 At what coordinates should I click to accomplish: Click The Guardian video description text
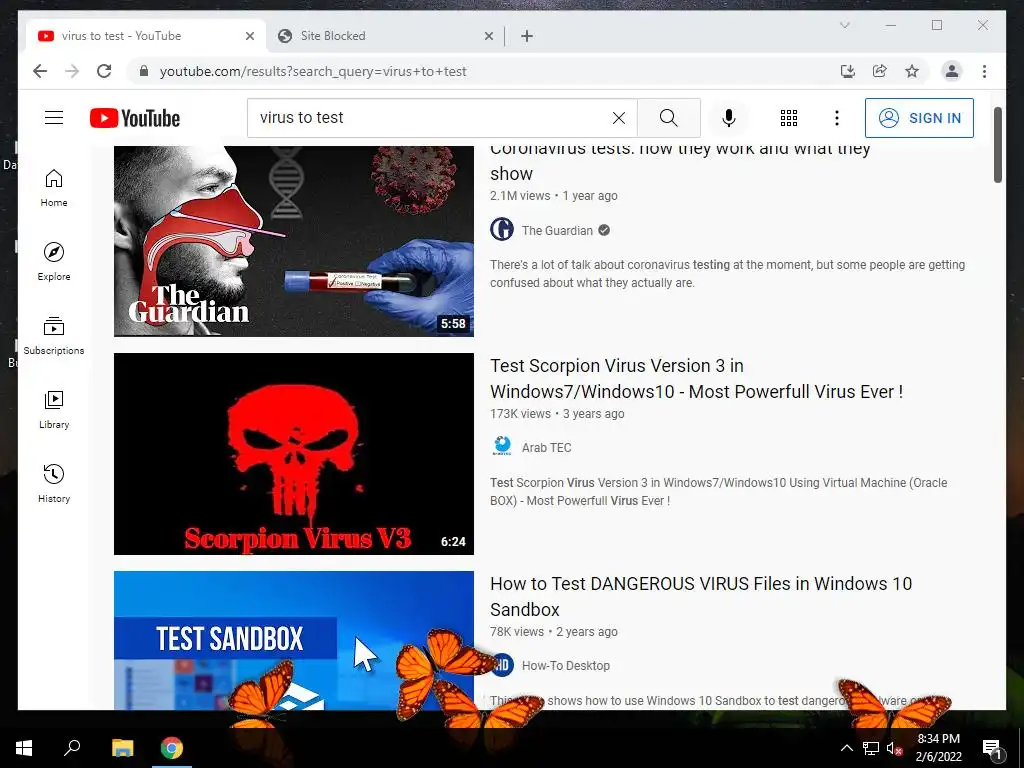tap(728, 274)
